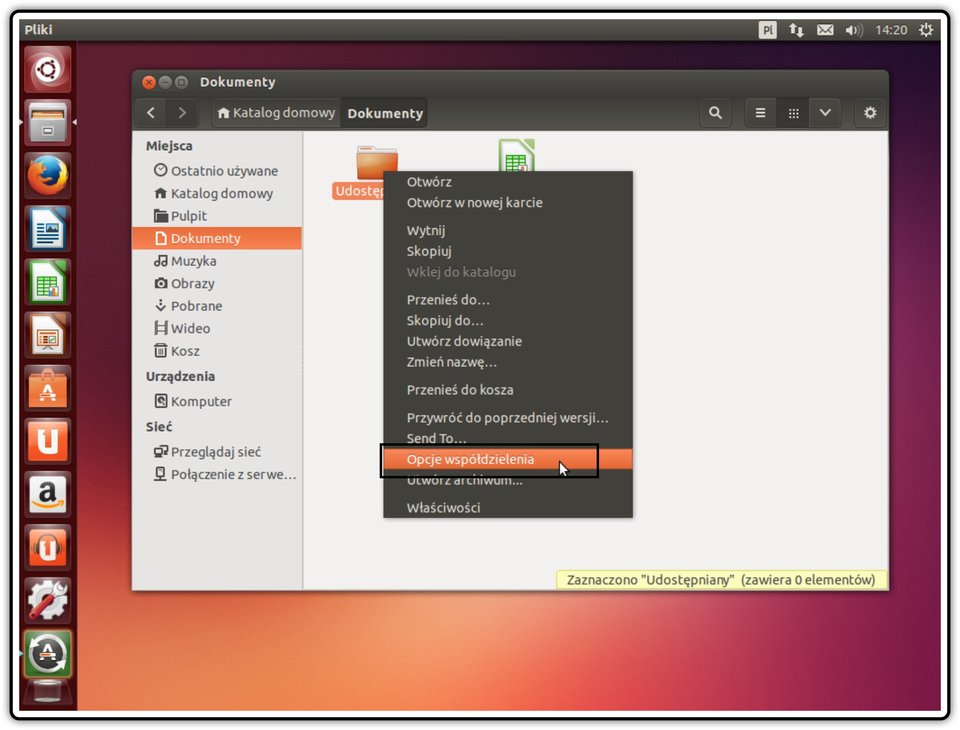
Task: Select Utwórz dowiązanie menu entry
Action: pos(508,341)
